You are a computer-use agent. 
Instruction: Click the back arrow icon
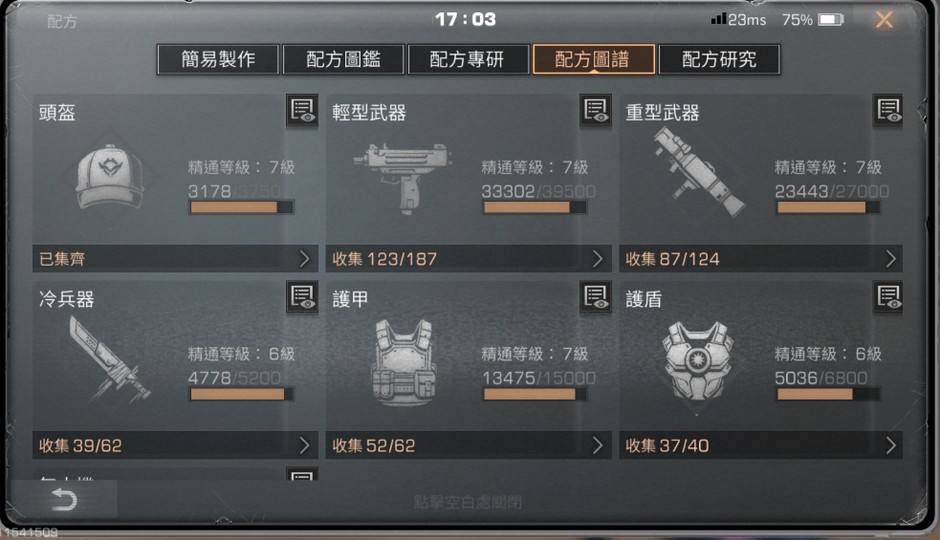point(64,499)
